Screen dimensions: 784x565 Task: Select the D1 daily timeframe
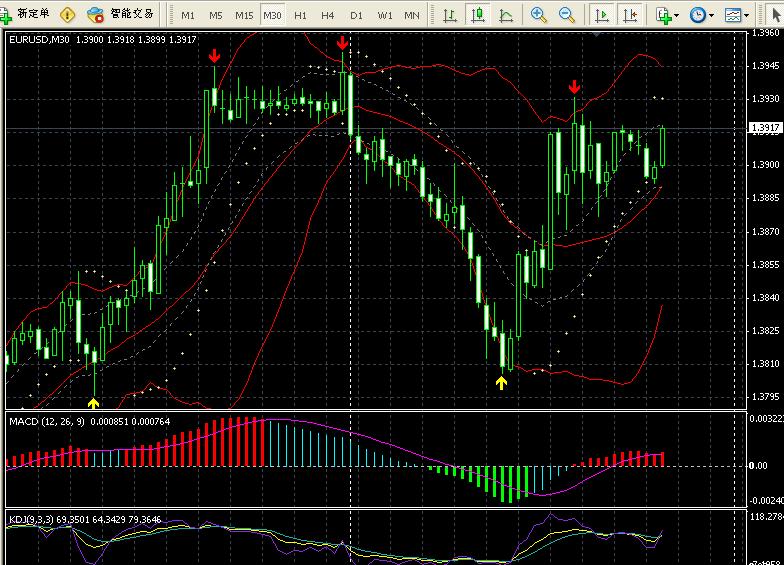click(356, 16)
